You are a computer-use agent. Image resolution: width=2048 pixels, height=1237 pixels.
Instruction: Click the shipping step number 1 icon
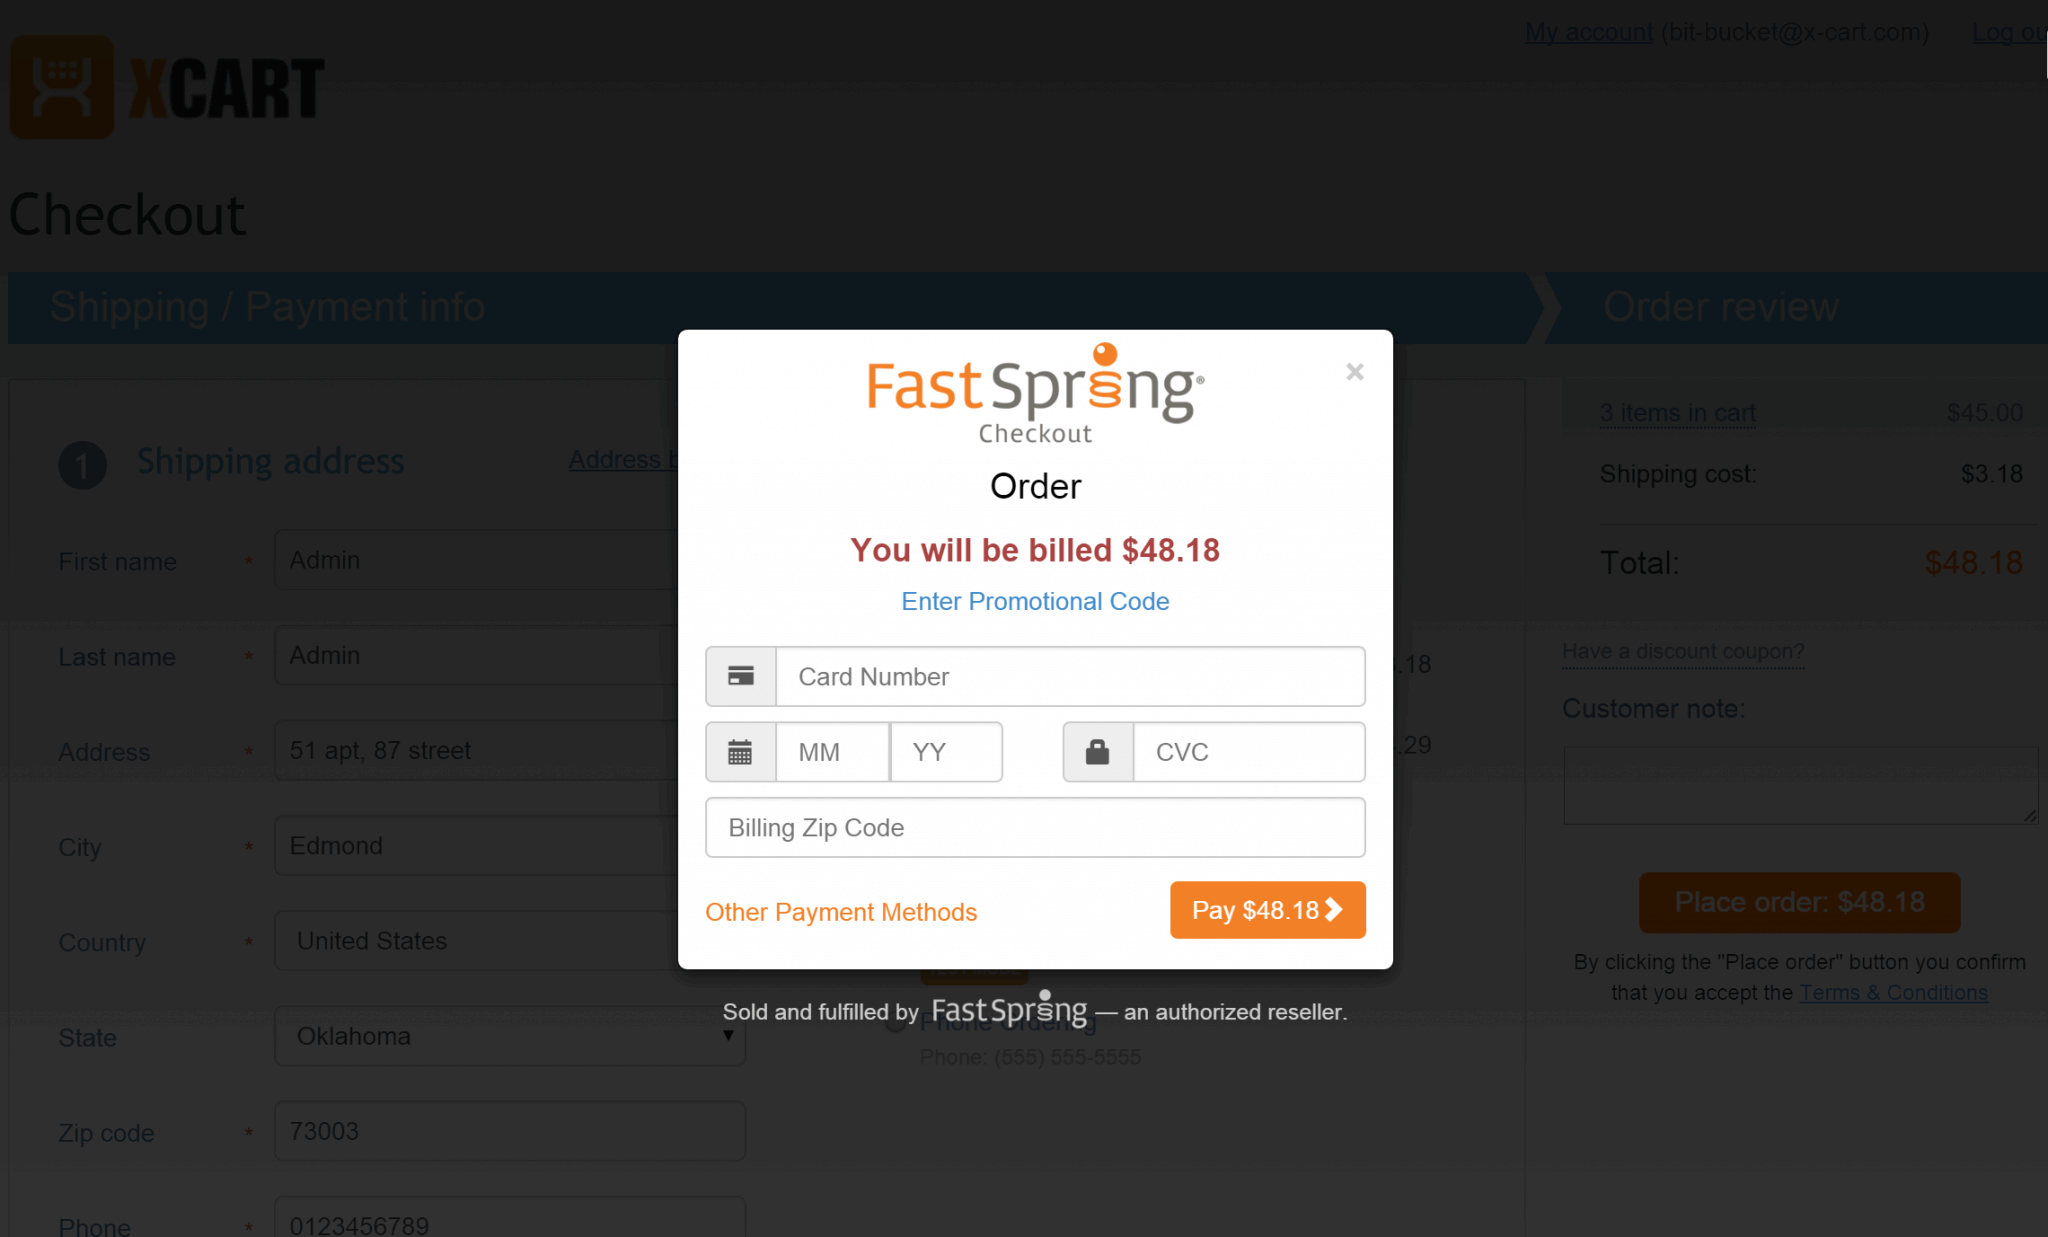tap(82, 462)
